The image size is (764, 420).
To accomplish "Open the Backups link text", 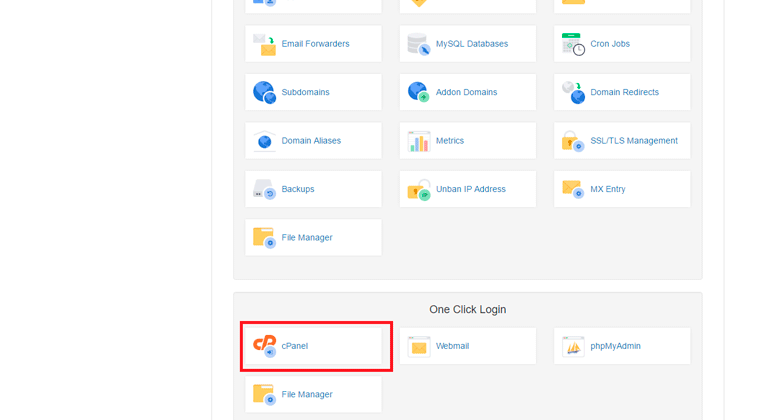I will [298, 189].
